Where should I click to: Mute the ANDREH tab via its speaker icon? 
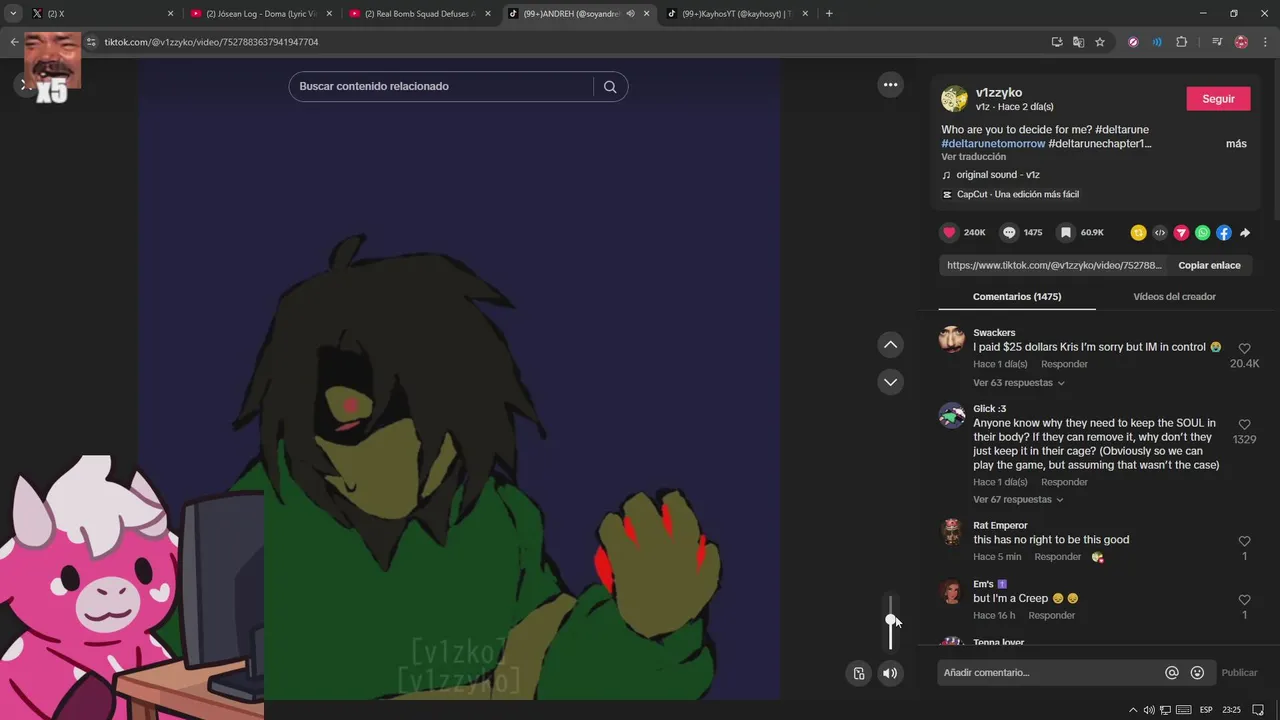(x=630, y=14)
